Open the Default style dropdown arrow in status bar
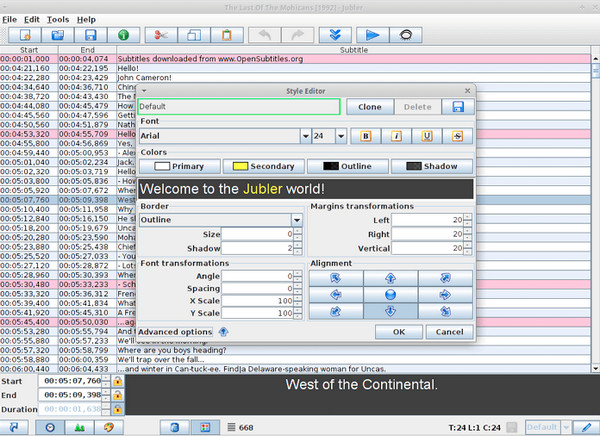The width and height of the screenshot is (600, 436). (x=566, y=427)
